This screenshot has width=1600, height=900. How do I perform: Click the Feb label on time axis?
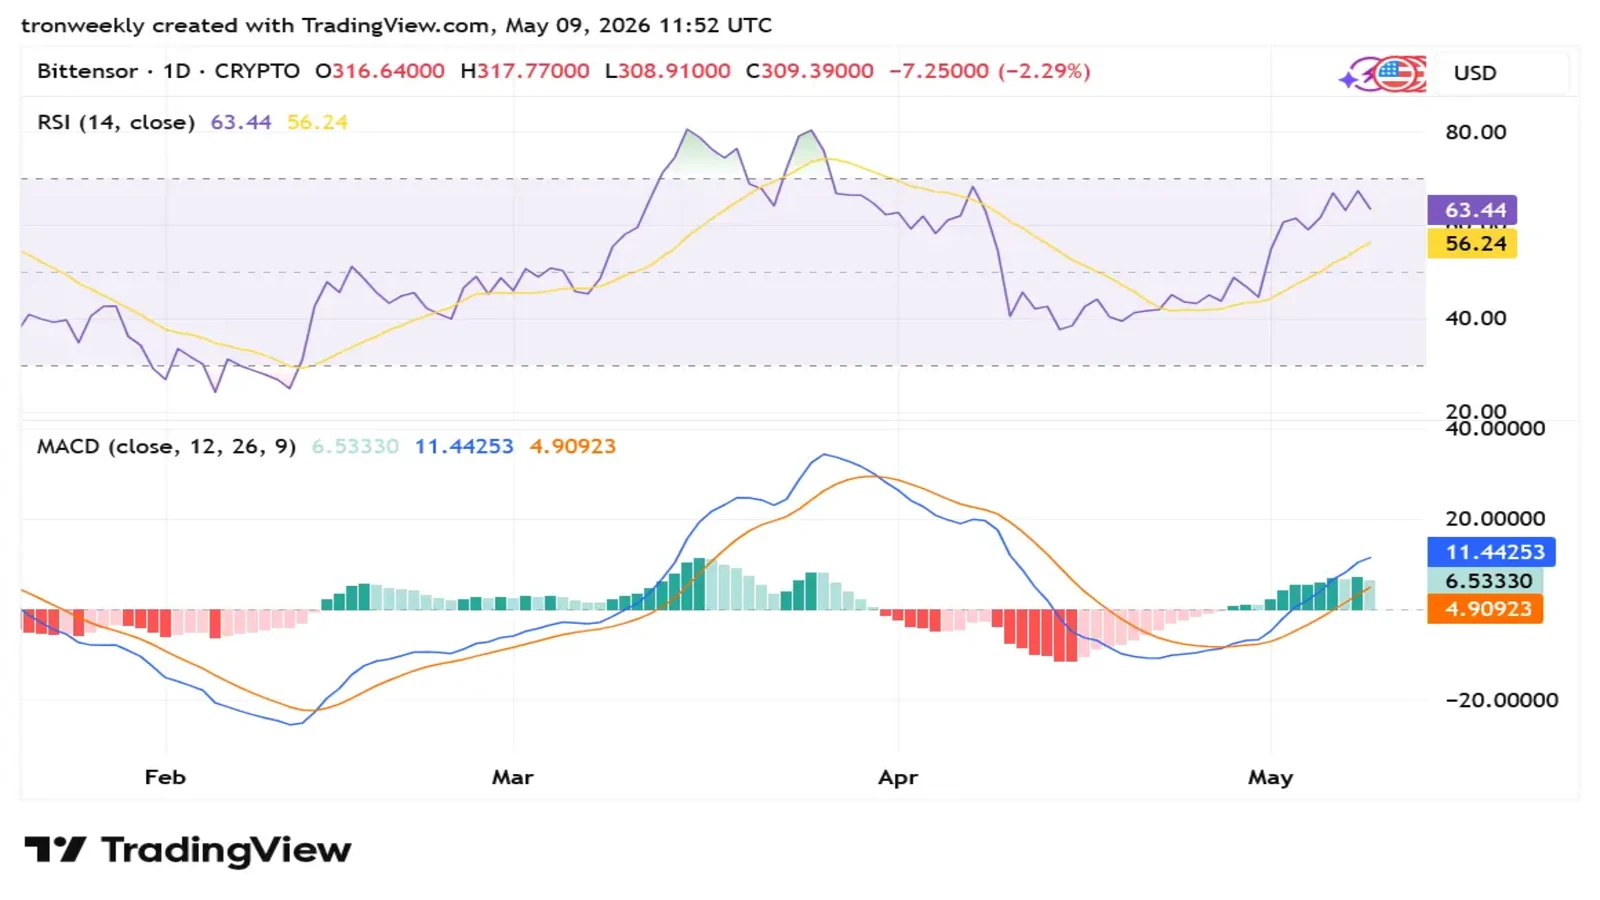[165, 777]
